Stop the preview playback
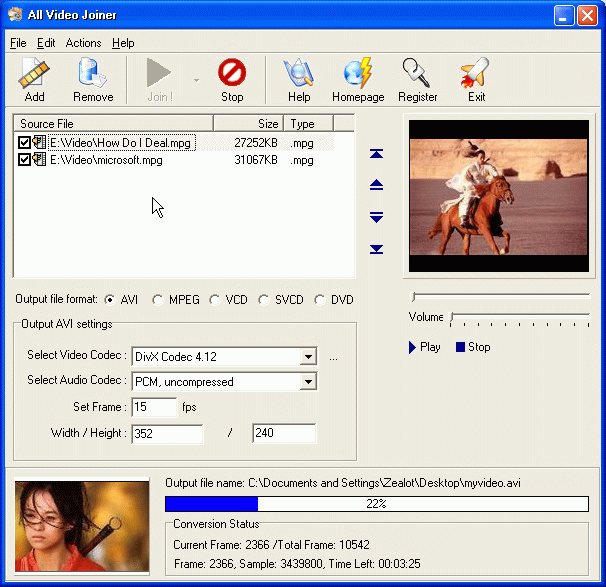 473,347
